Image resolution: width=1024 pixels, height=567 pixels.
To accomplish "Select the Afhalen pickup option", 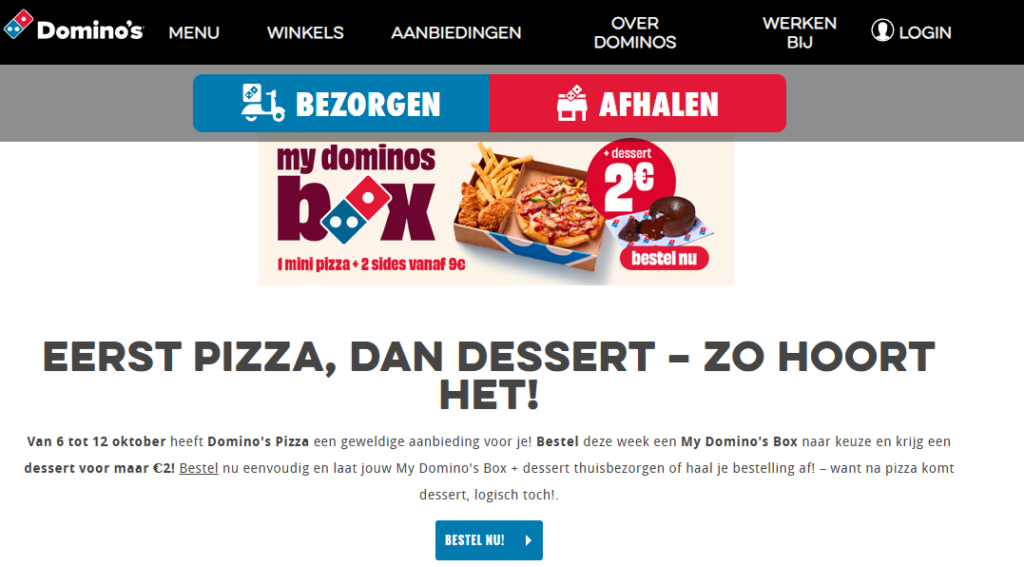I will [x=638, y=103].
